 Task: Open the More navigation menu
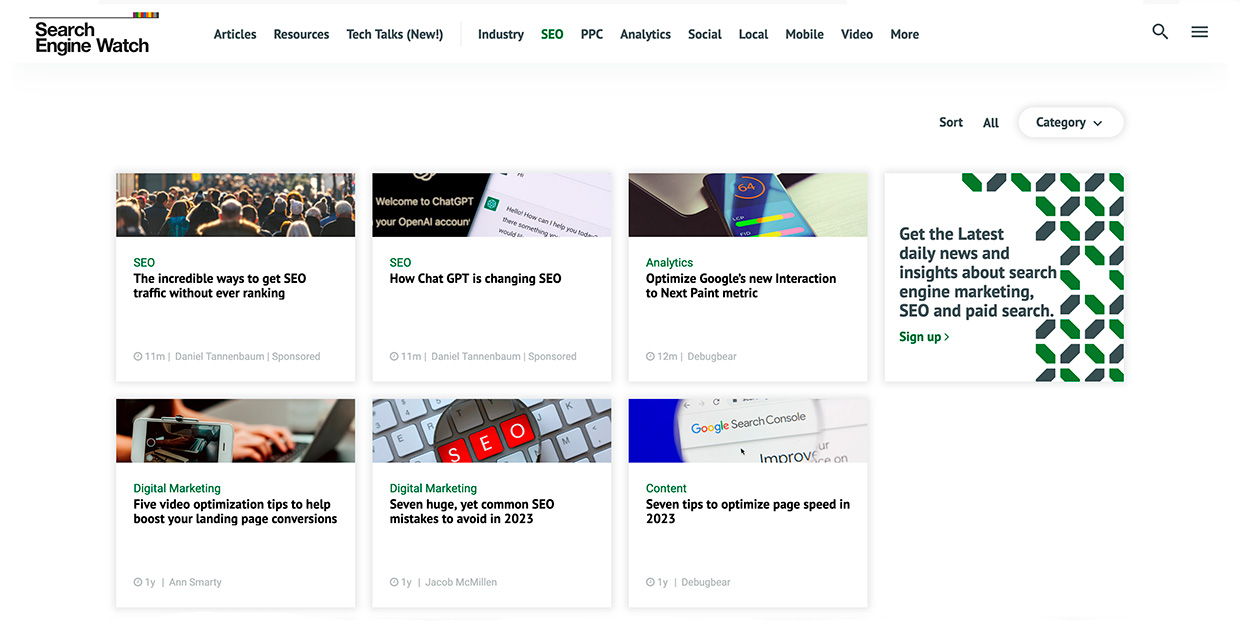pyautogui.click(x=905, y=34)
